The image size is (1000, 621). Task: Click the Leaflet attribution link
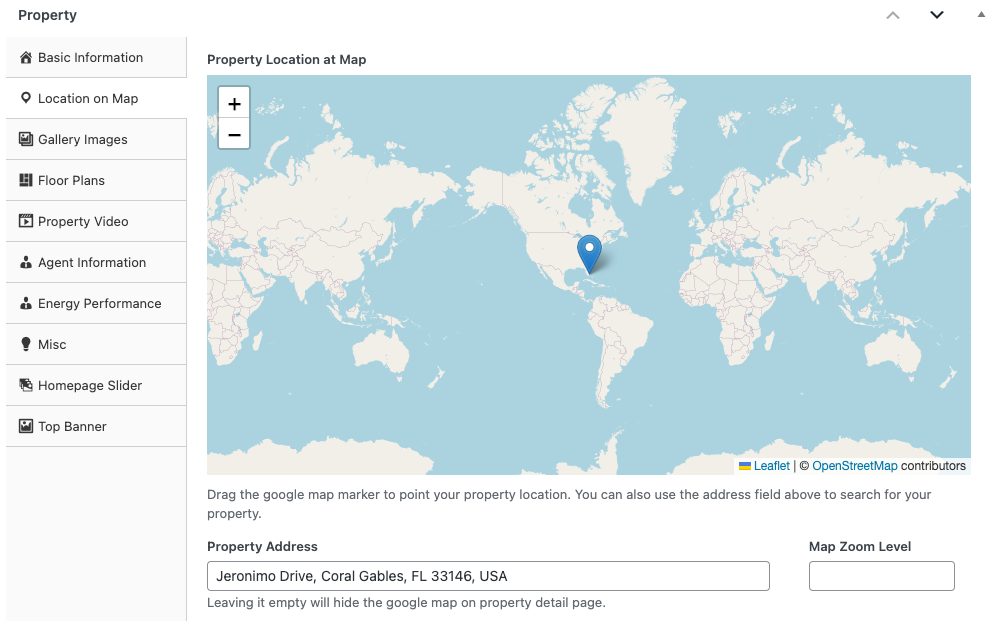tap(771, 465)
